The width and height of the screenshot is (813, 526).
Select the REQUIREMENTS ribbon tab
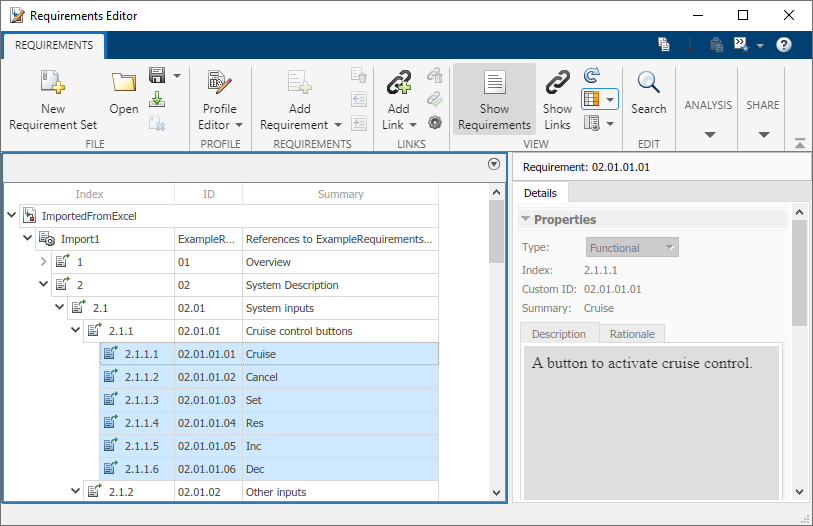tap(54, 45)
